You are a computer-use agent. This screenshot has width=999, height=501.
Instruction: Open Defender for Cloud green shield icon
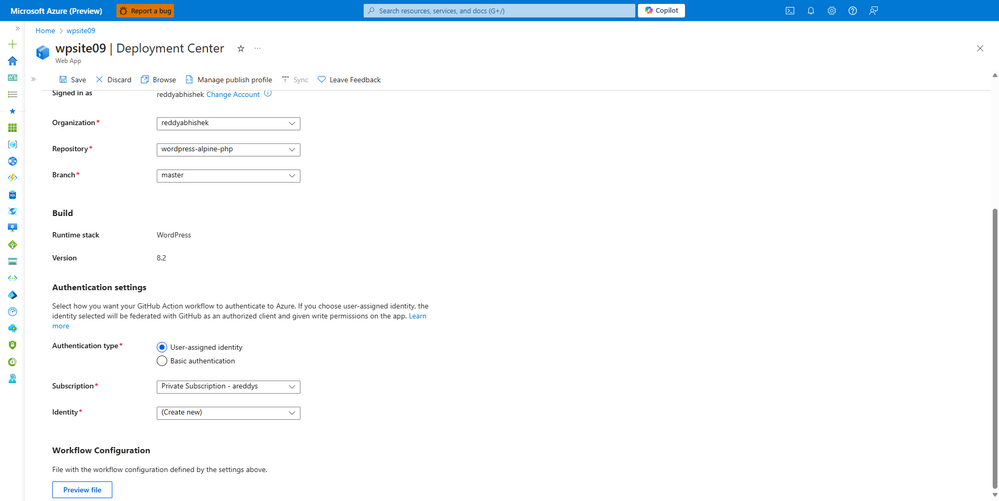pyautogui.click(x=12, y=345)
